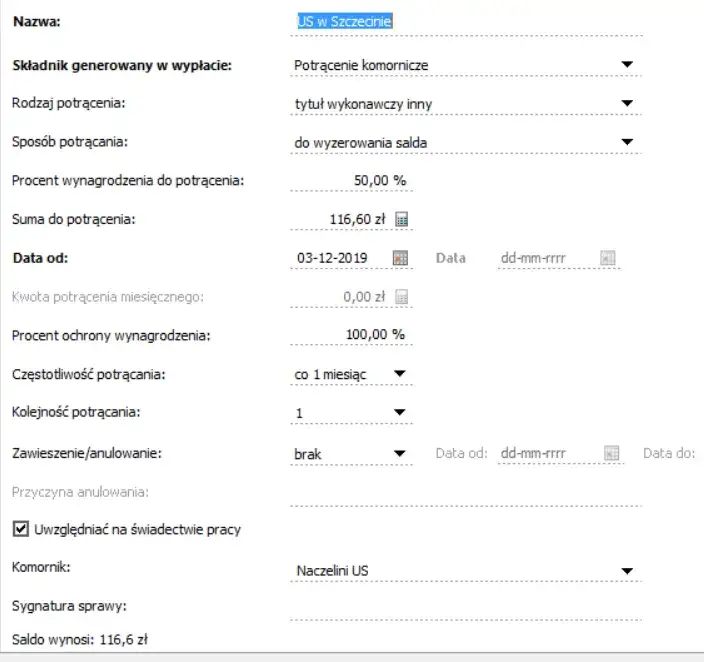Expand Kolejność potrącania dropdown

(x=400, y=412)
